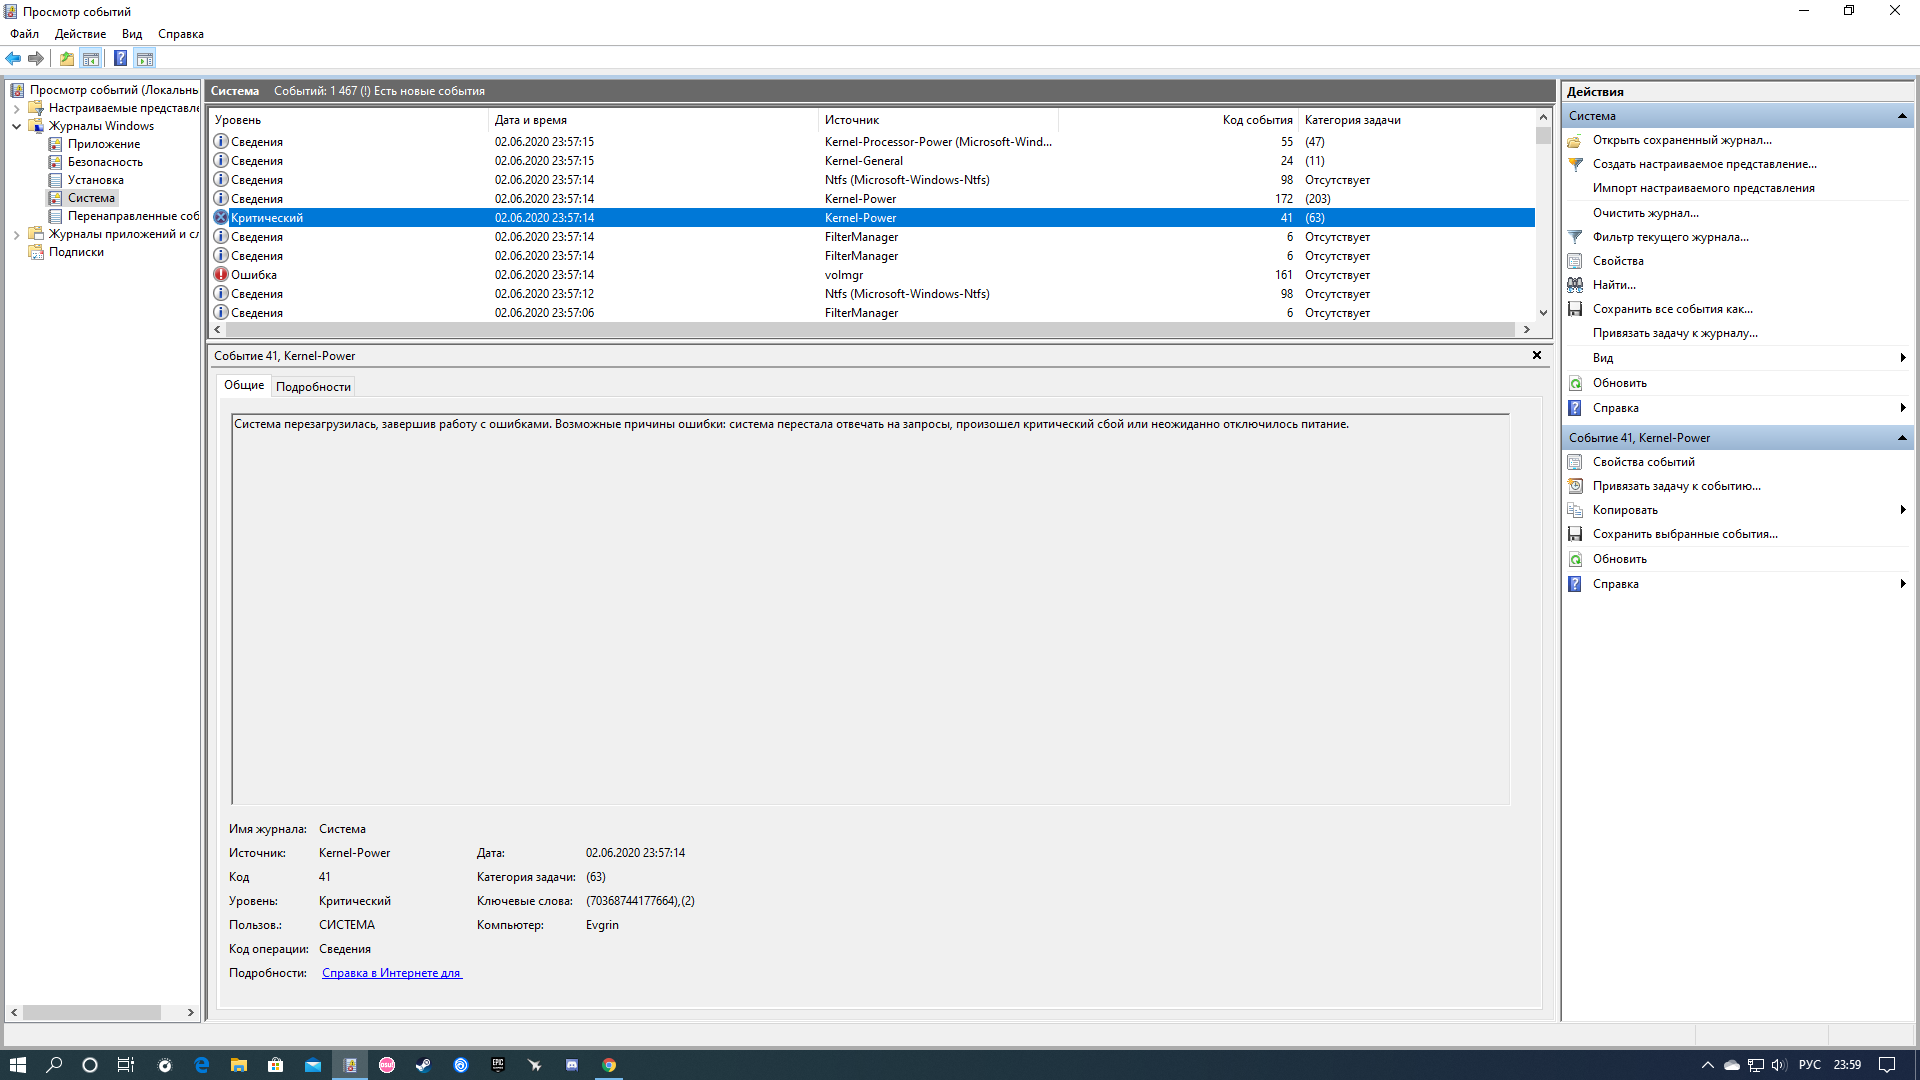Screen dimensions: 1920x1080
Task: Click the blue Help toolbar icon
Action: pos(120,58)
